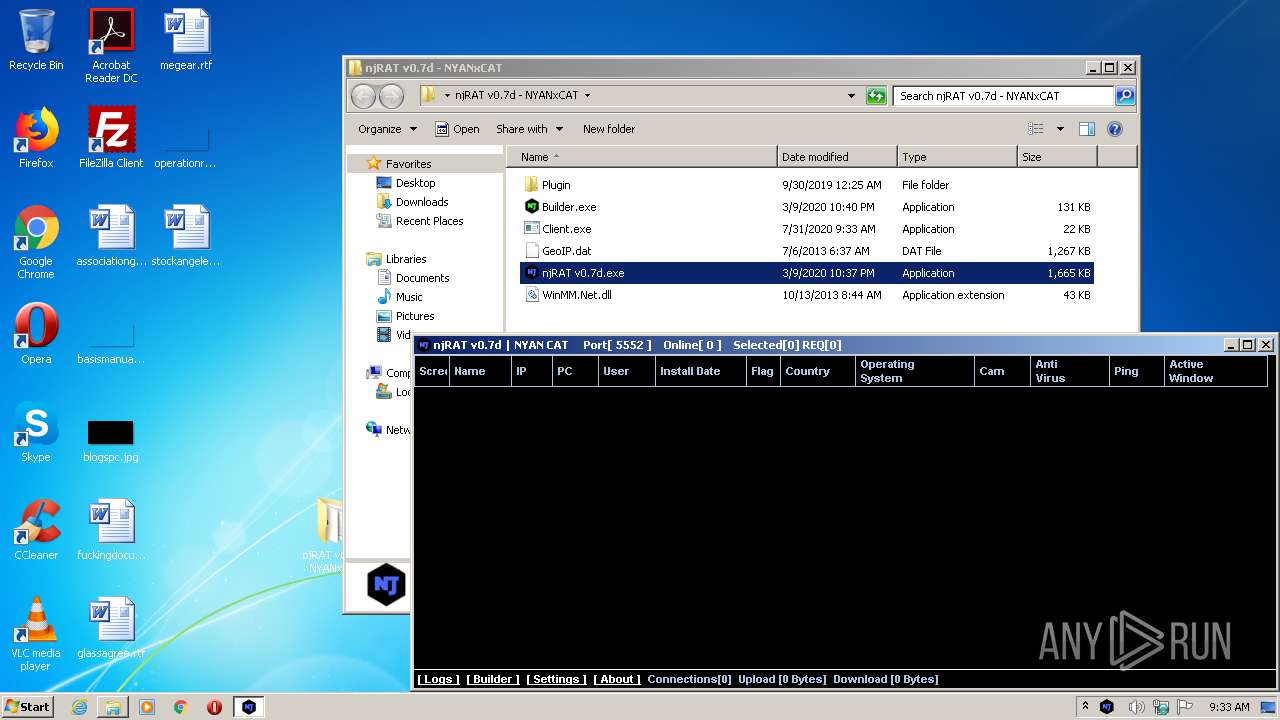Select Favorites in navigation pane
Image resolution: width=1280 pixels, height=720 pixels.
coord(408,164)
